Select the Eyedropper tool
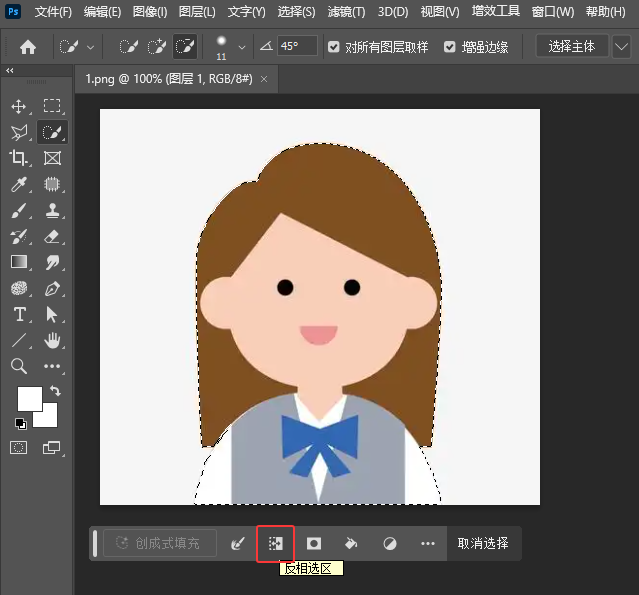The width and height of the screenshot is (639, 595). 19,184
